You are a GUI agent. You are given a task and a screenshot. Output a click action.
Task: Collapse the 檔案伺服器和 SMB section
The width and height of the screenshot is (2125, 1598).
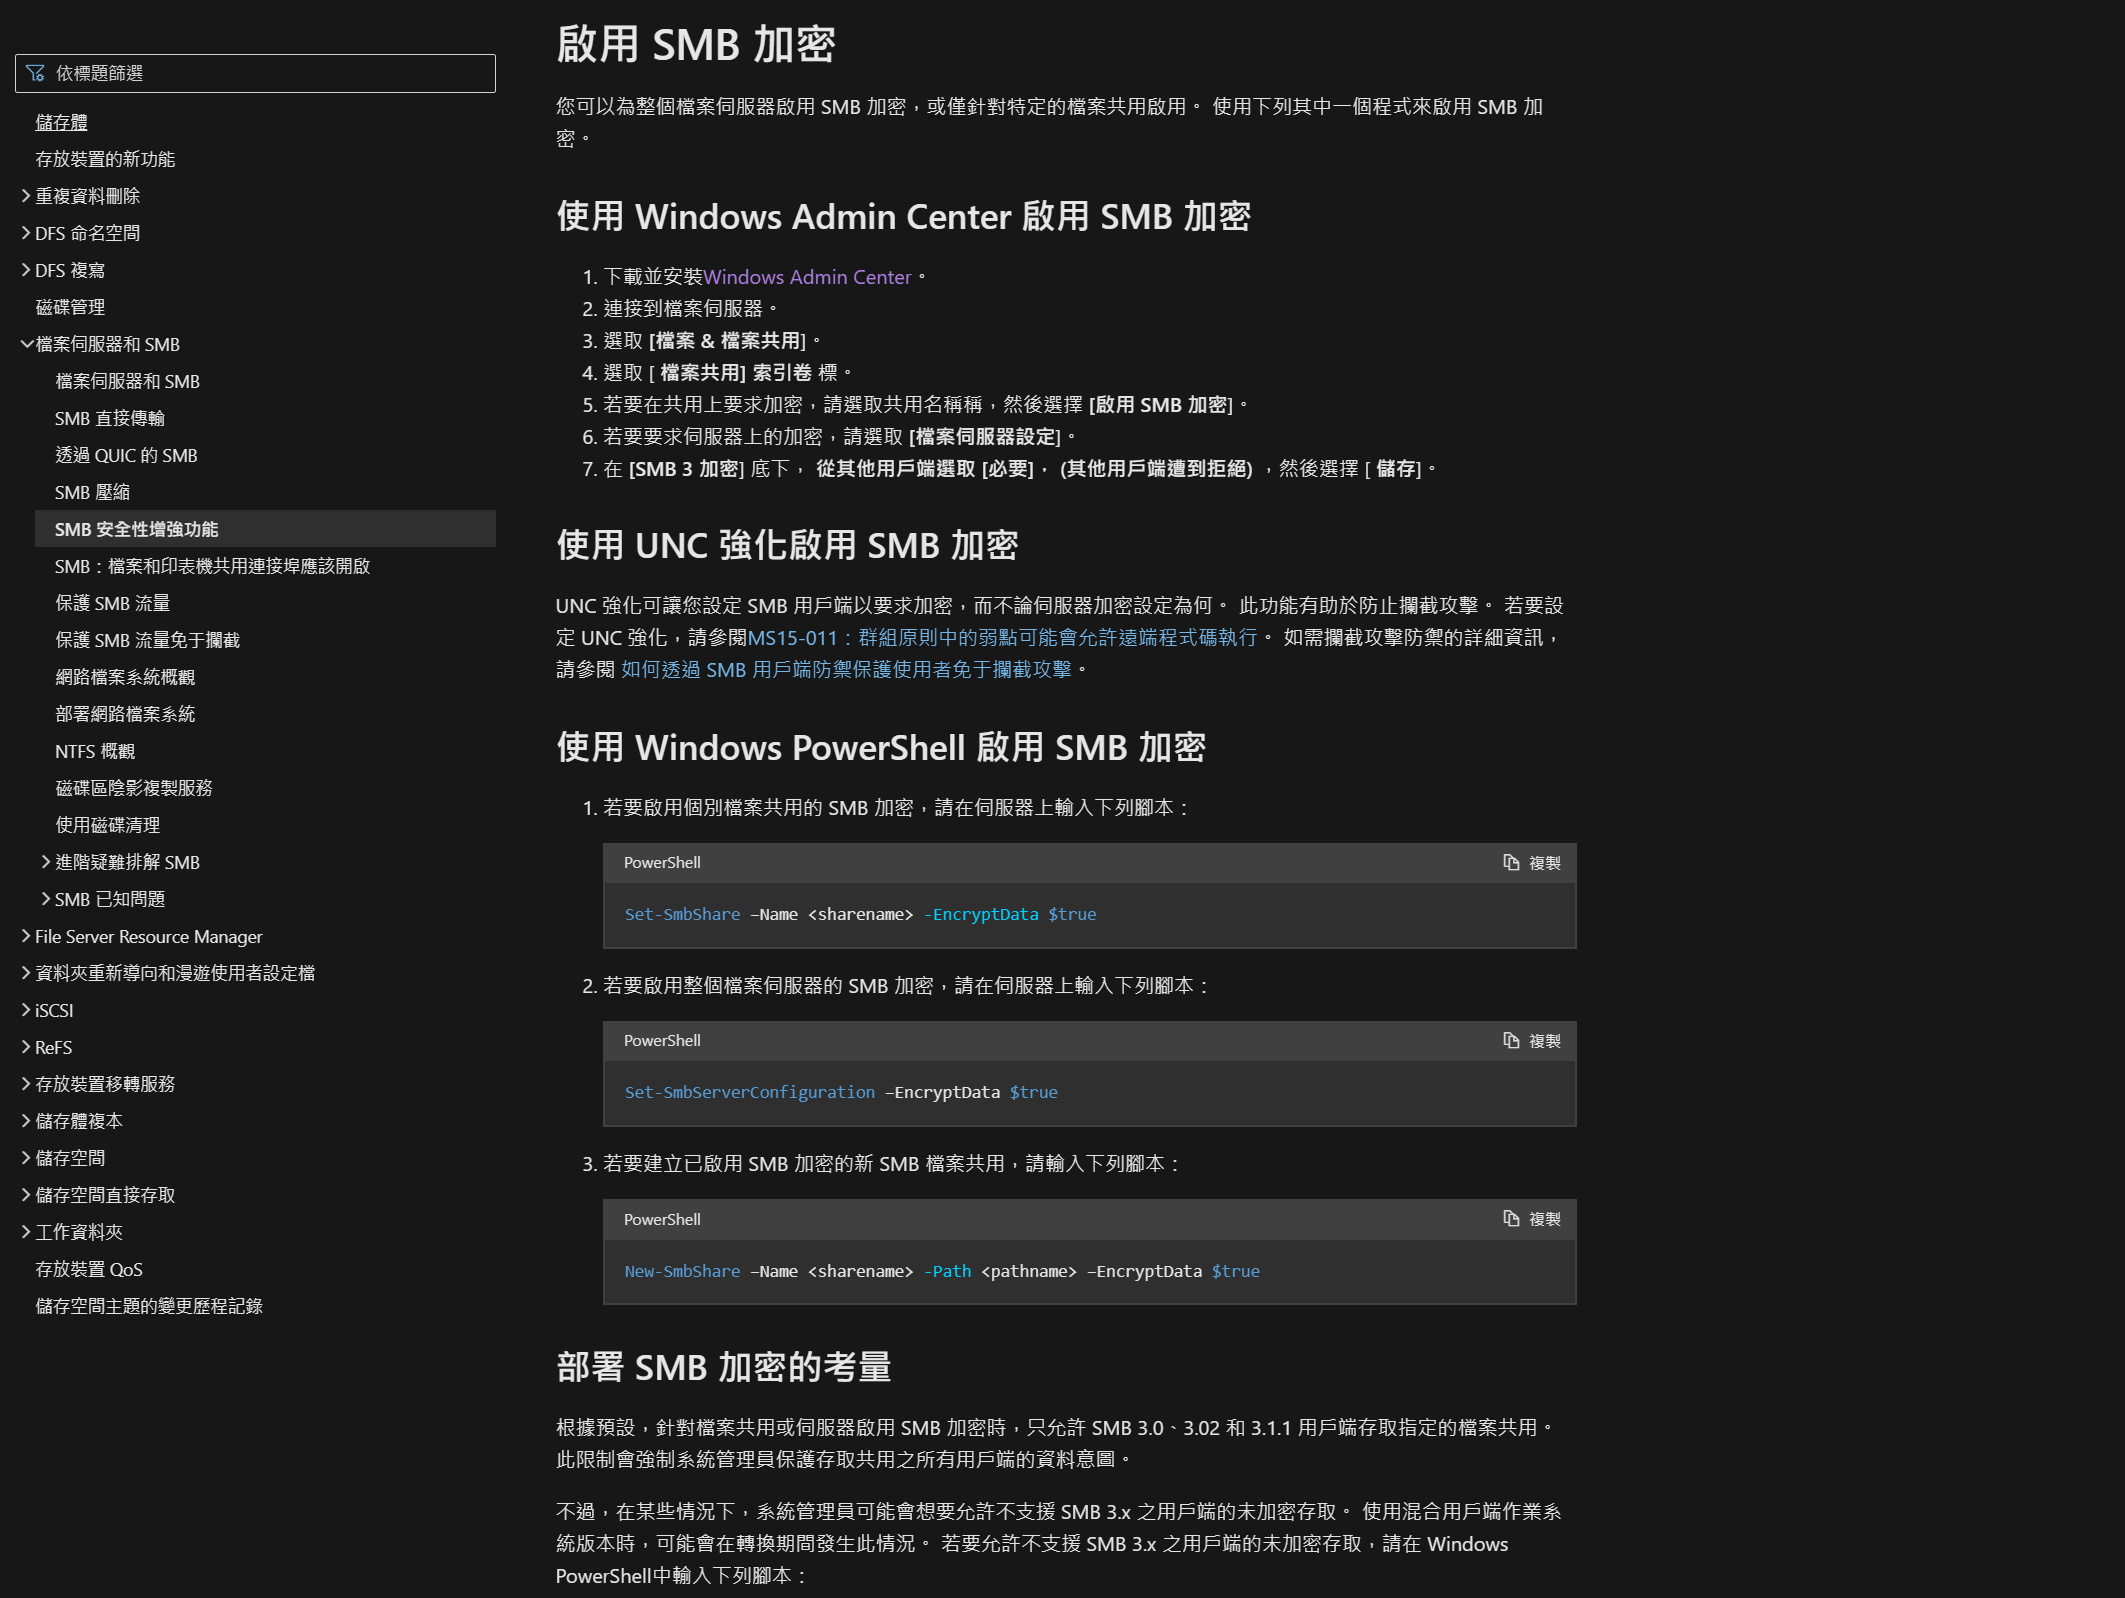(26, 344)
